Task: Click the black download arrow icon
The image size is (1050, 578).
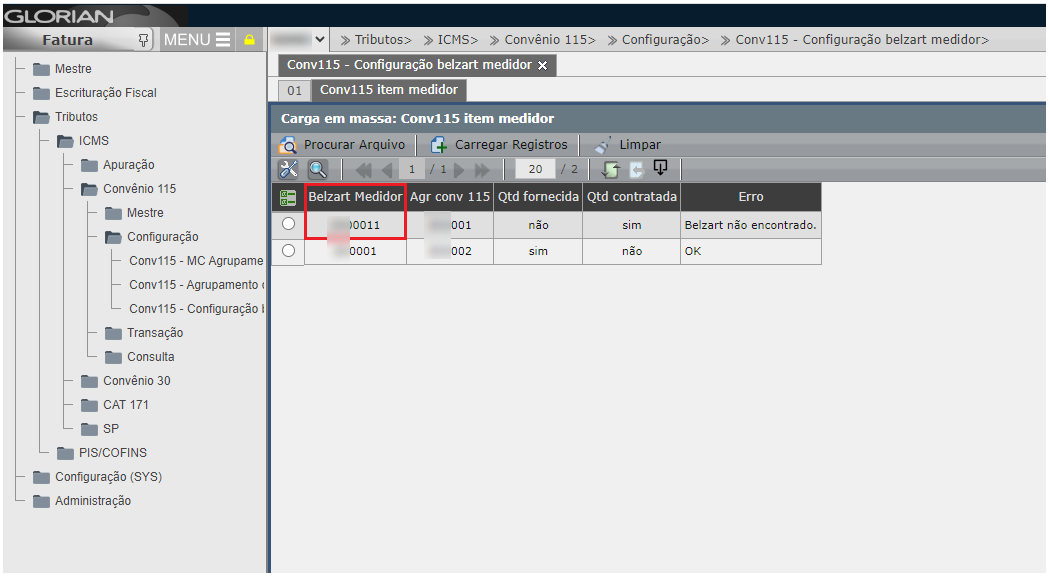Action: (660, 168)
